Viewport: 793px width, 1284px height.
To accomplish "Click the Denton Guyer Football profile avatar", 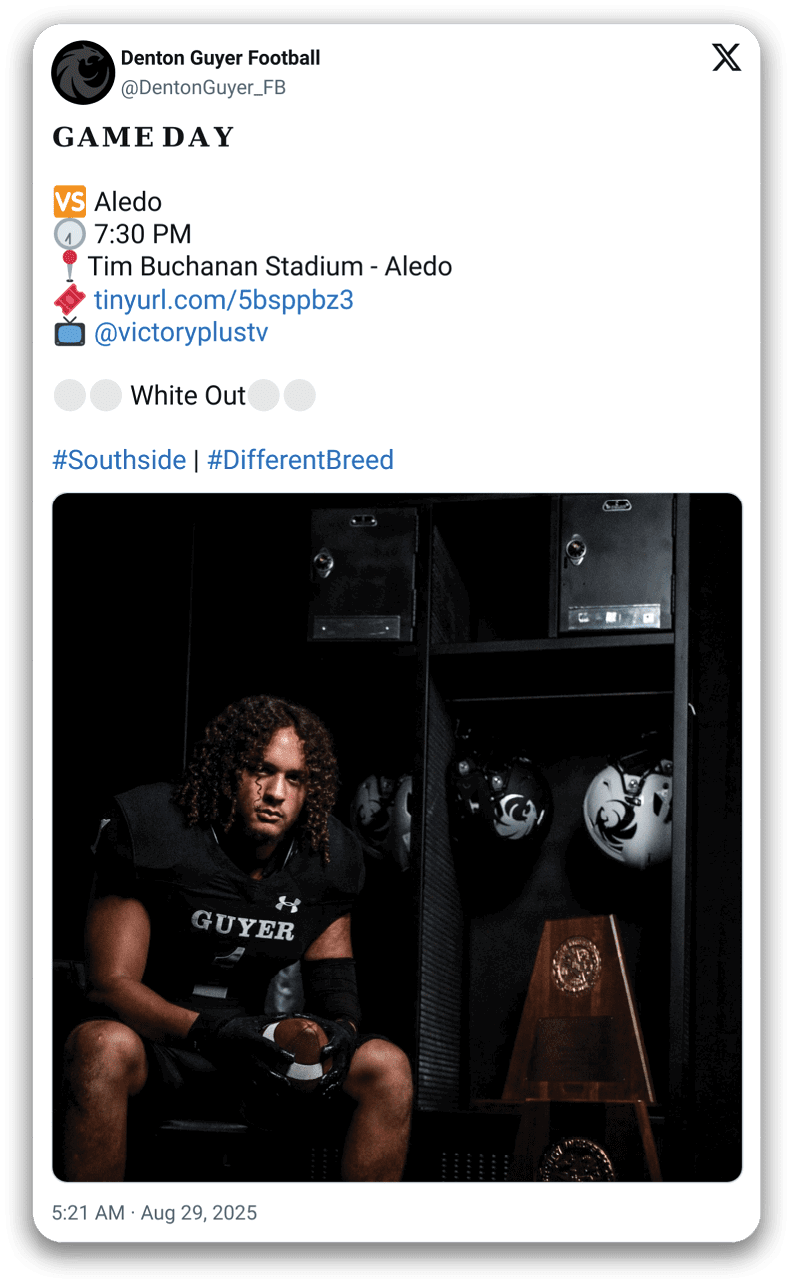I will 83,73.
